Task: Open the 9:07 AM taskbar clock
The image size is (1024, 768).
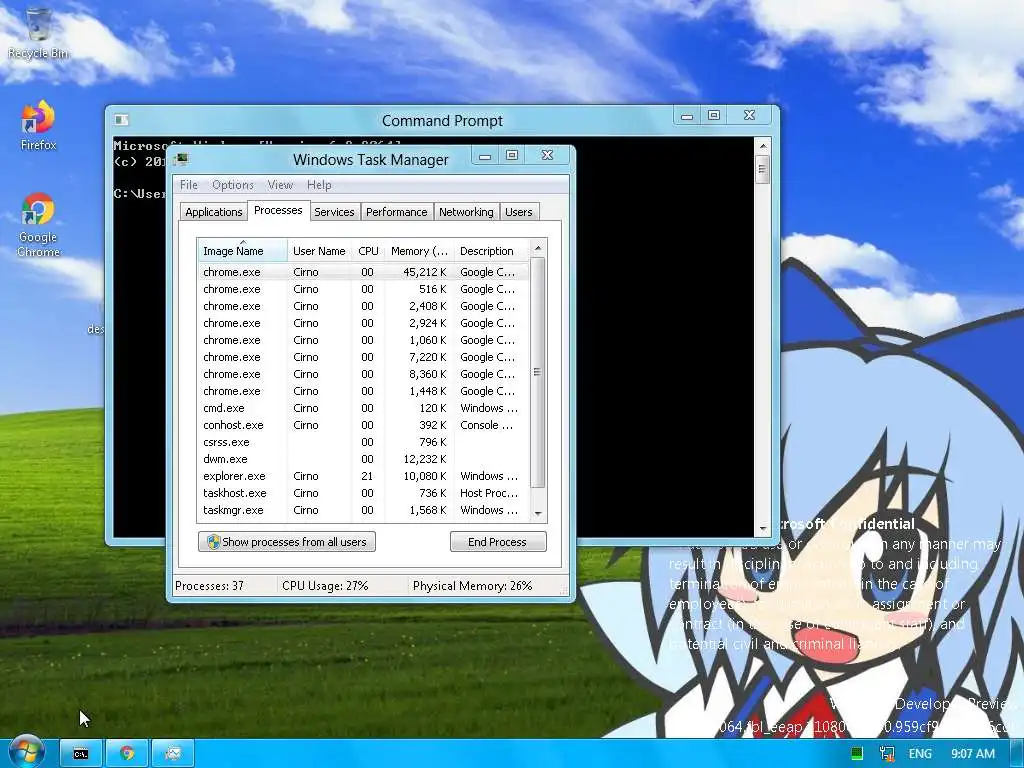Action: [973, 754]
